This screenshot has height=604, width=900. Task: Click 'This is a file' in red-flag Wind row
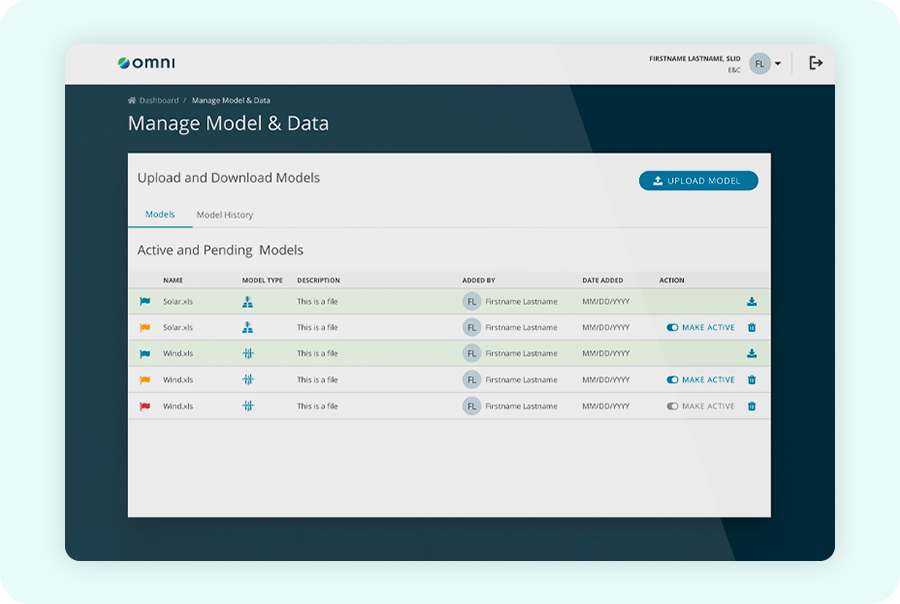[317, 406]
